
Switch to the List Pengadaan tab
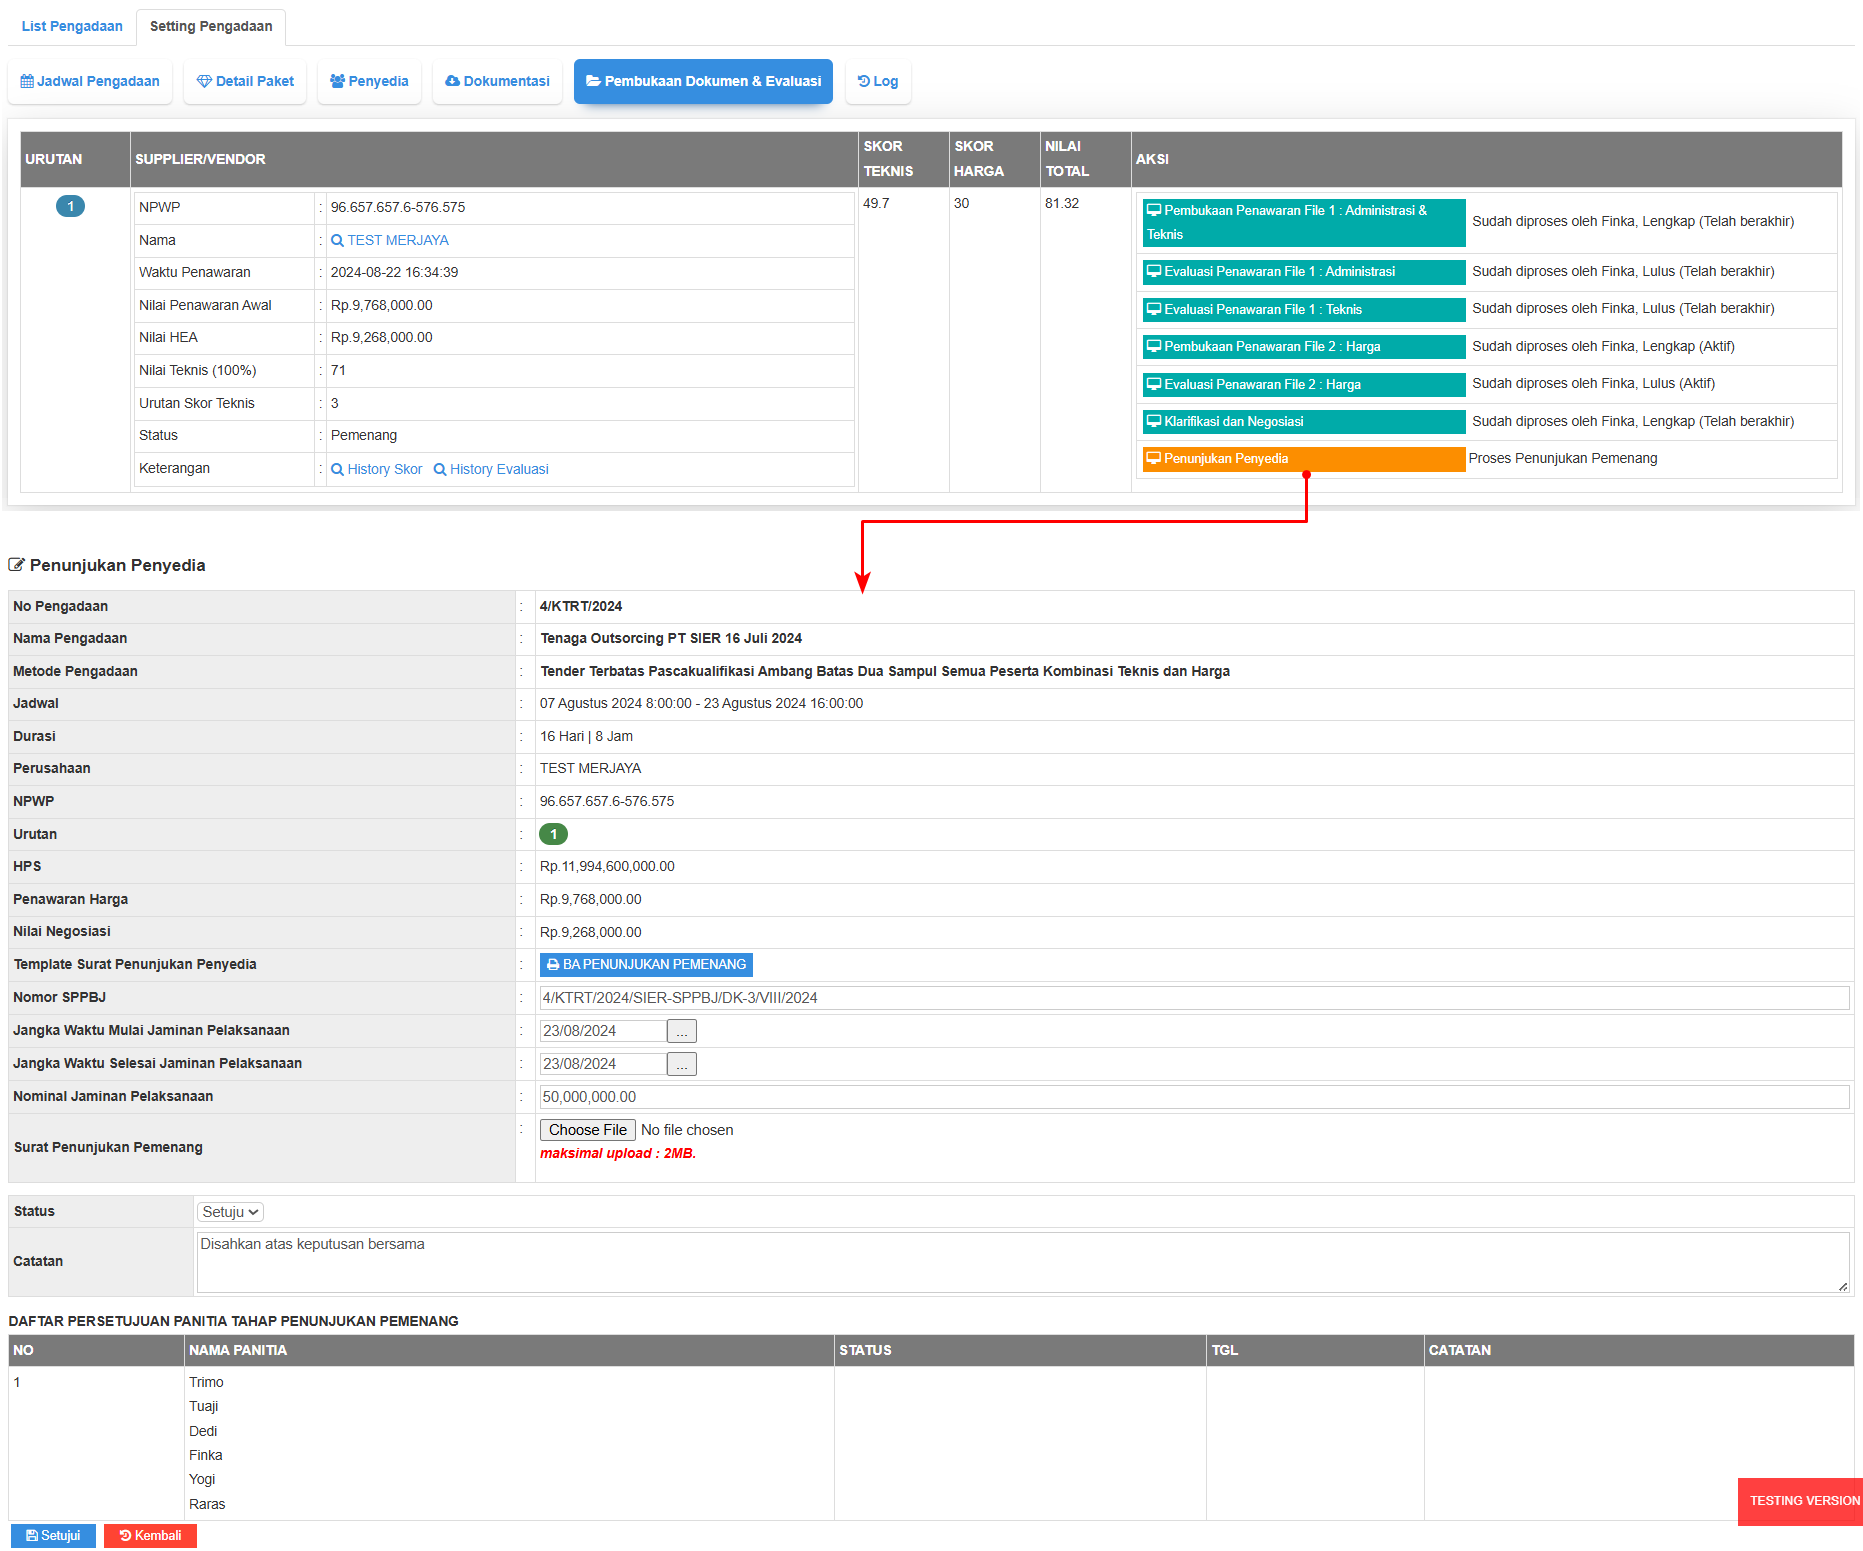72,26
